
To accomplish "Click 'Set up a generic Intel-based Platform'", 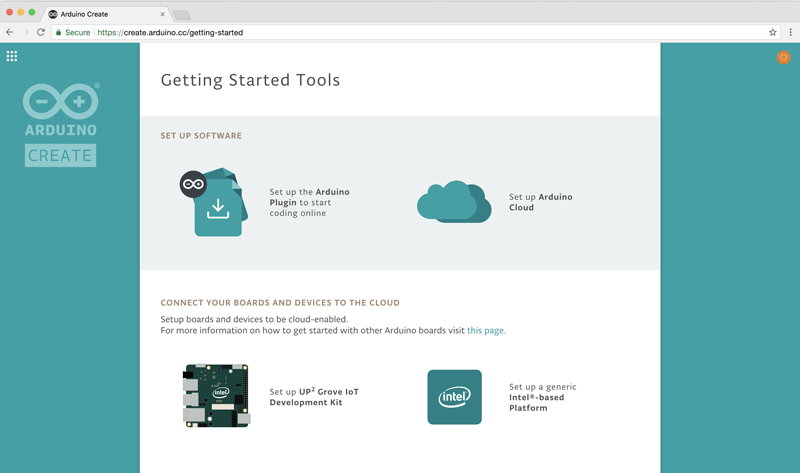I will pyautogui.click(x=542, y=397).
